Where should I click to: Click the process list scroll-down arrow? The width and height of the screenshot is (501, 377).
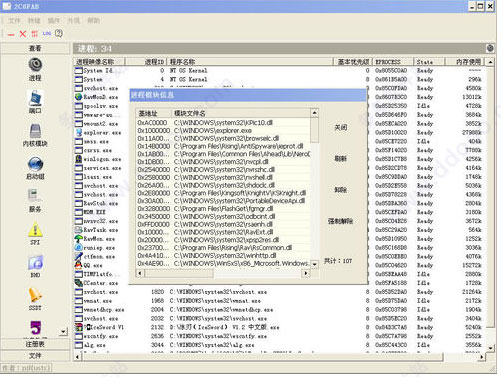click(x=490, y=348)
